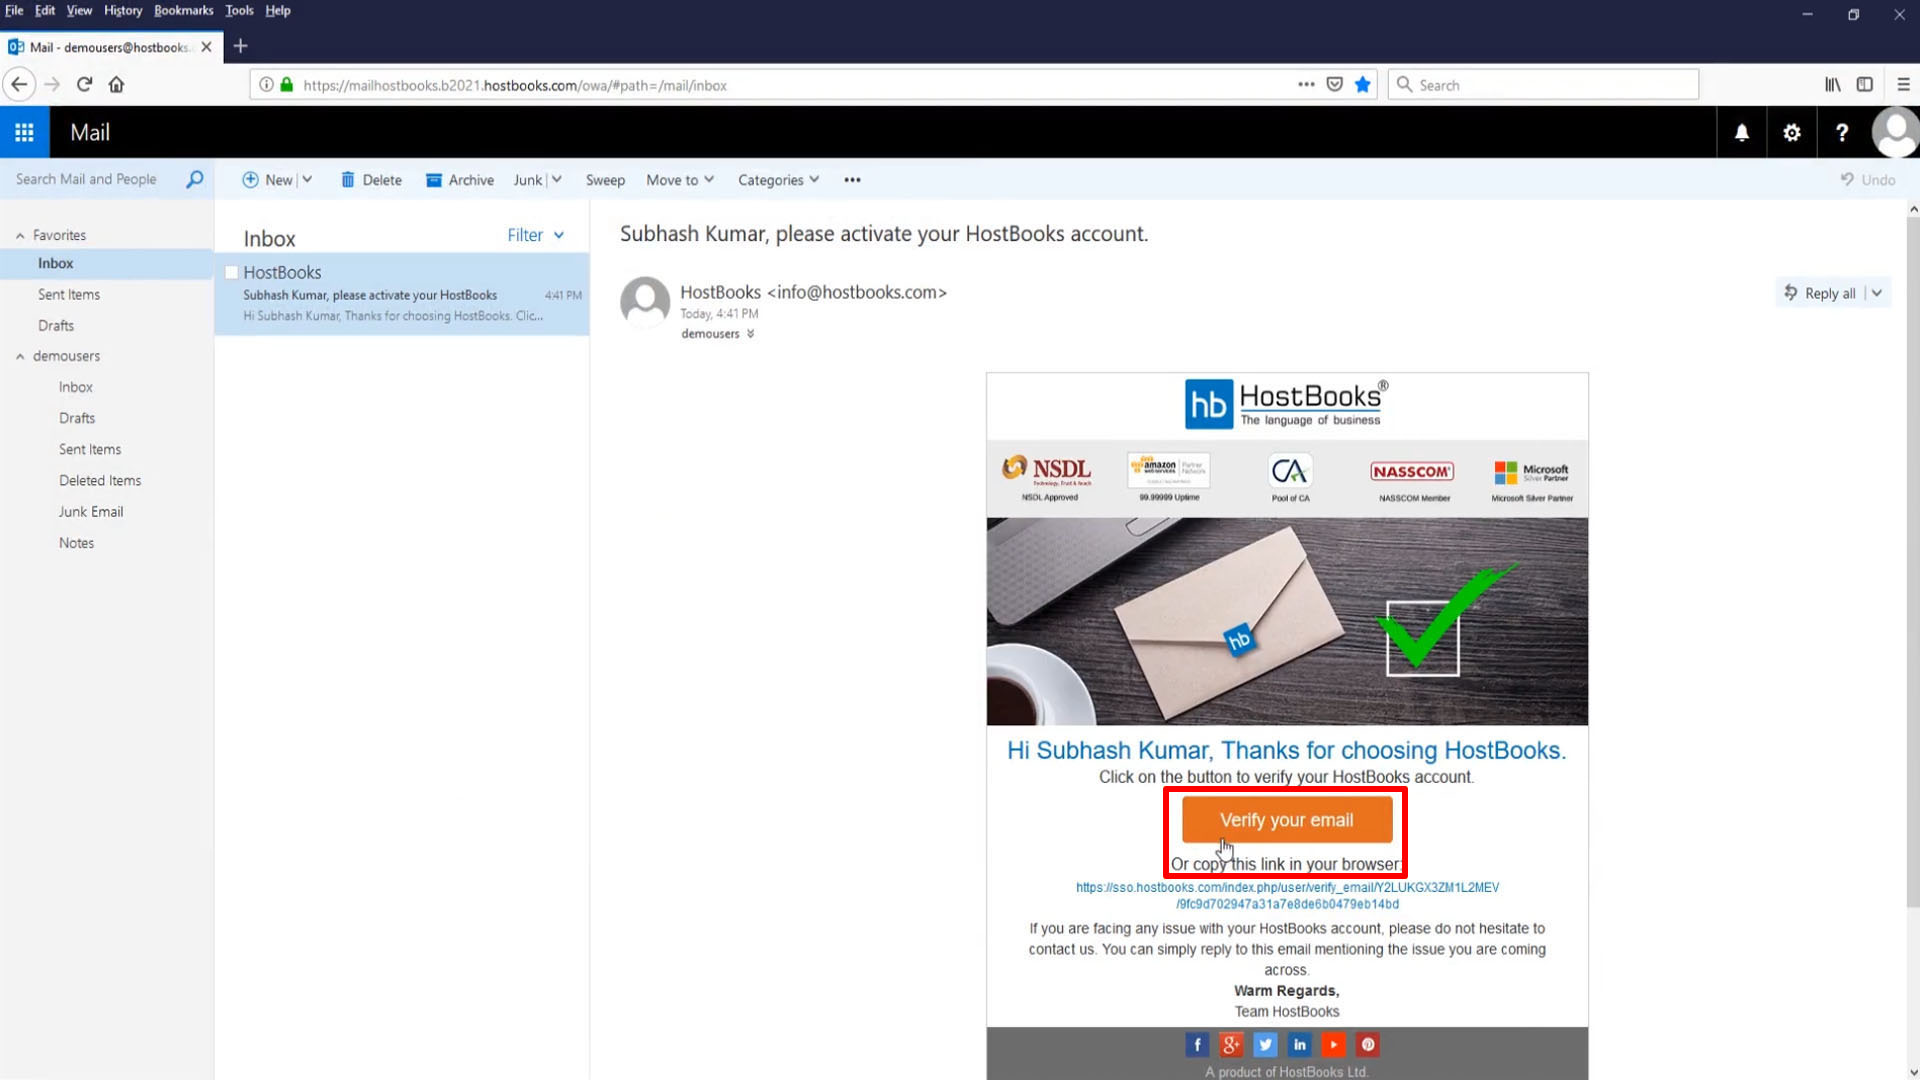Expand the New item dropdown arrow
This screenshot has height=1080, width=1920.
point(307,179)
